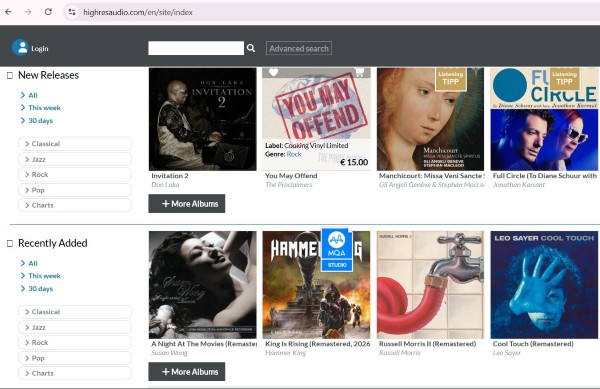Expand Charts under New Releases

click(75, 205)
